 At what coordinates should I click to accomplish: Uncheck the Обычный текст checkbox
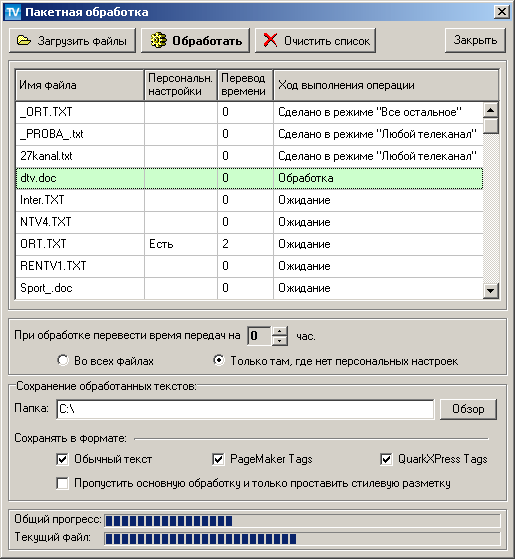(x=62, y=459)
